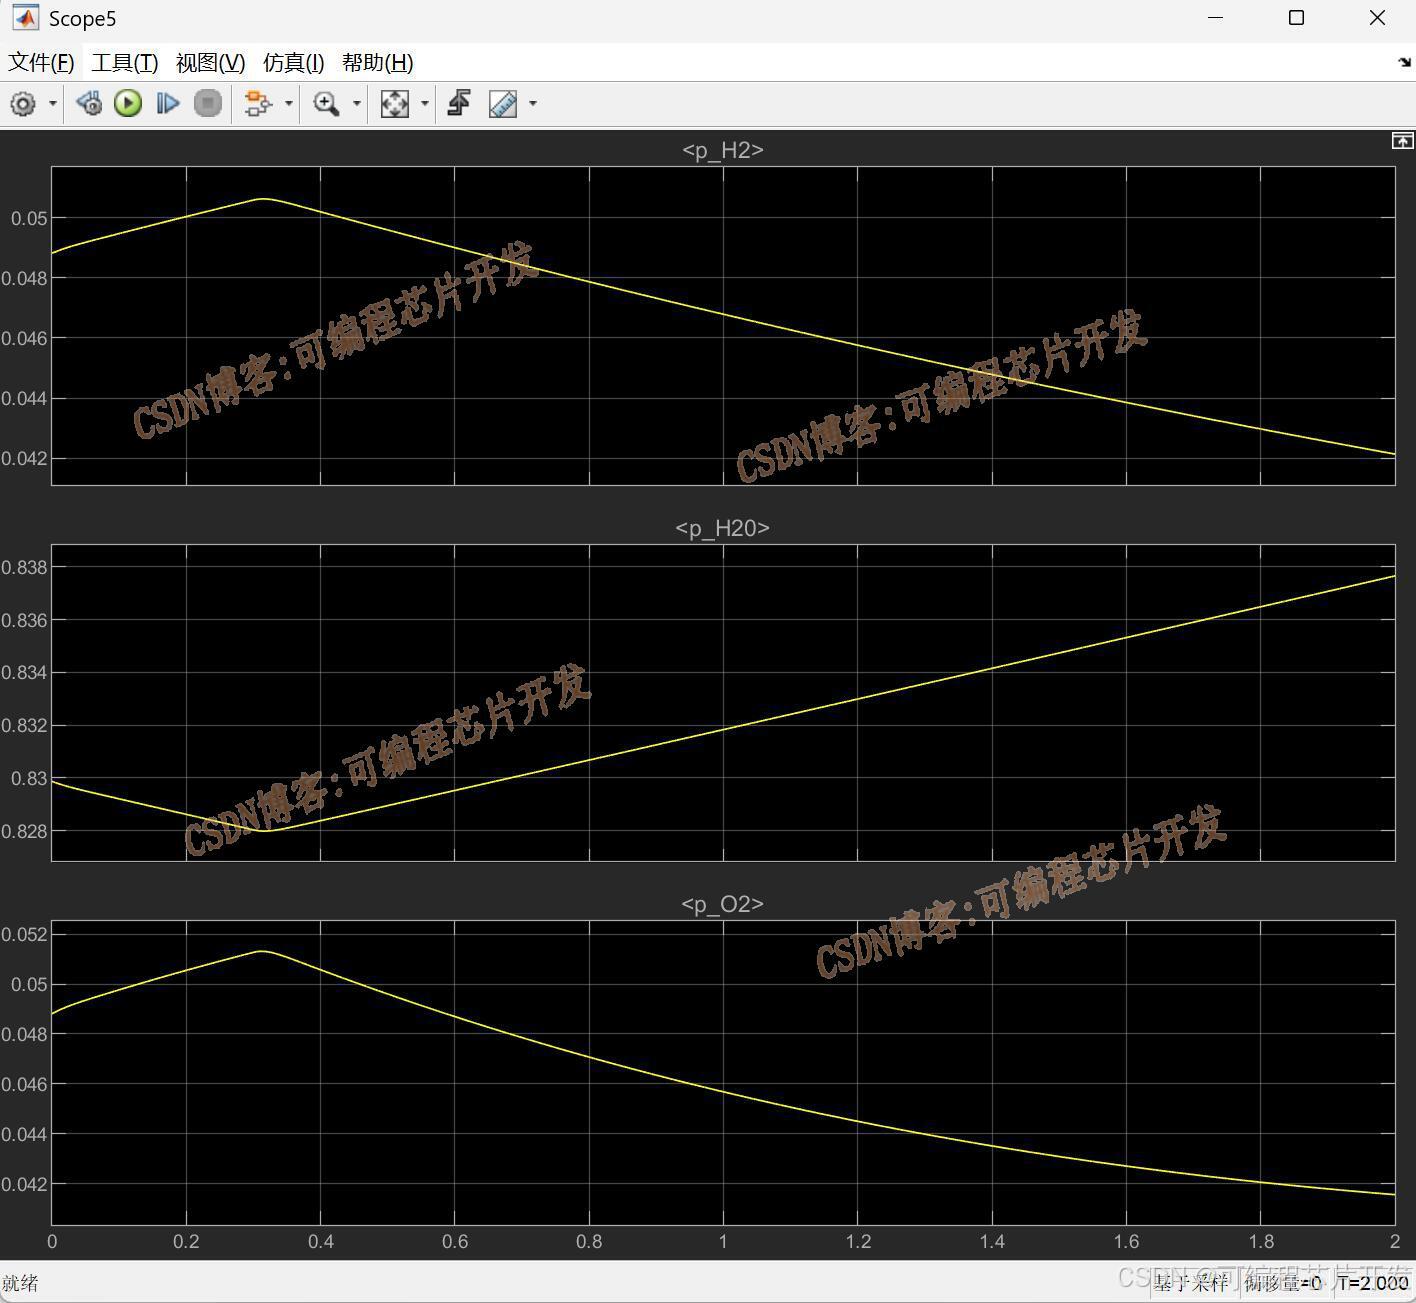Click the scale axes limits icon
Image resolution: width=1416 pixels, height=1303 pixels.
pyautogui.click(x=395, y=104)
